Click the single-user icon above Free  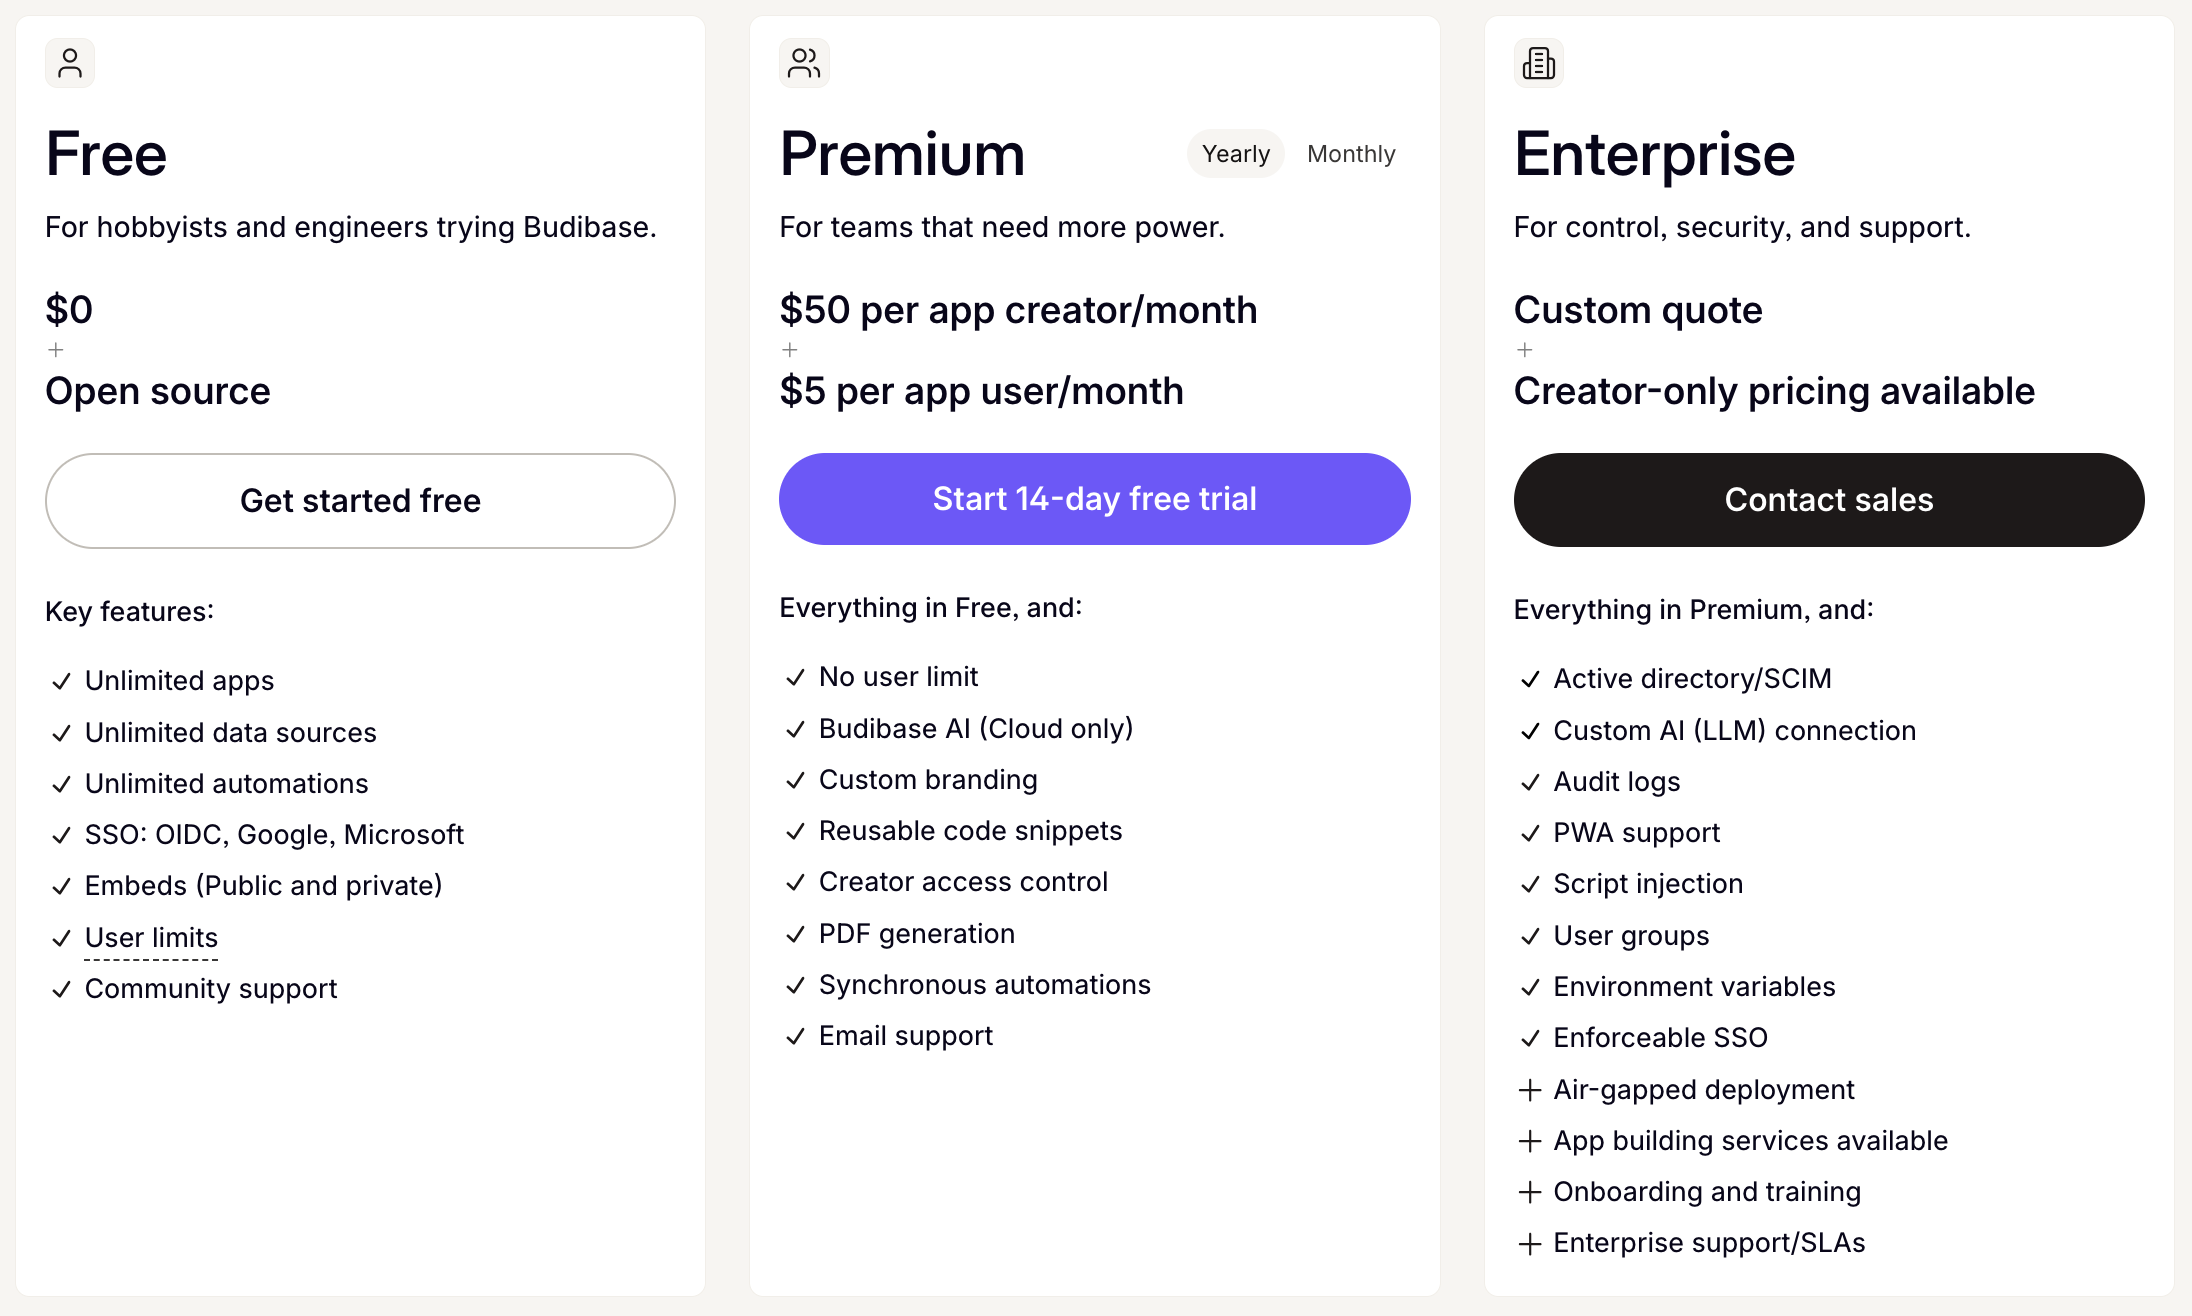click(x=70, y=63)
